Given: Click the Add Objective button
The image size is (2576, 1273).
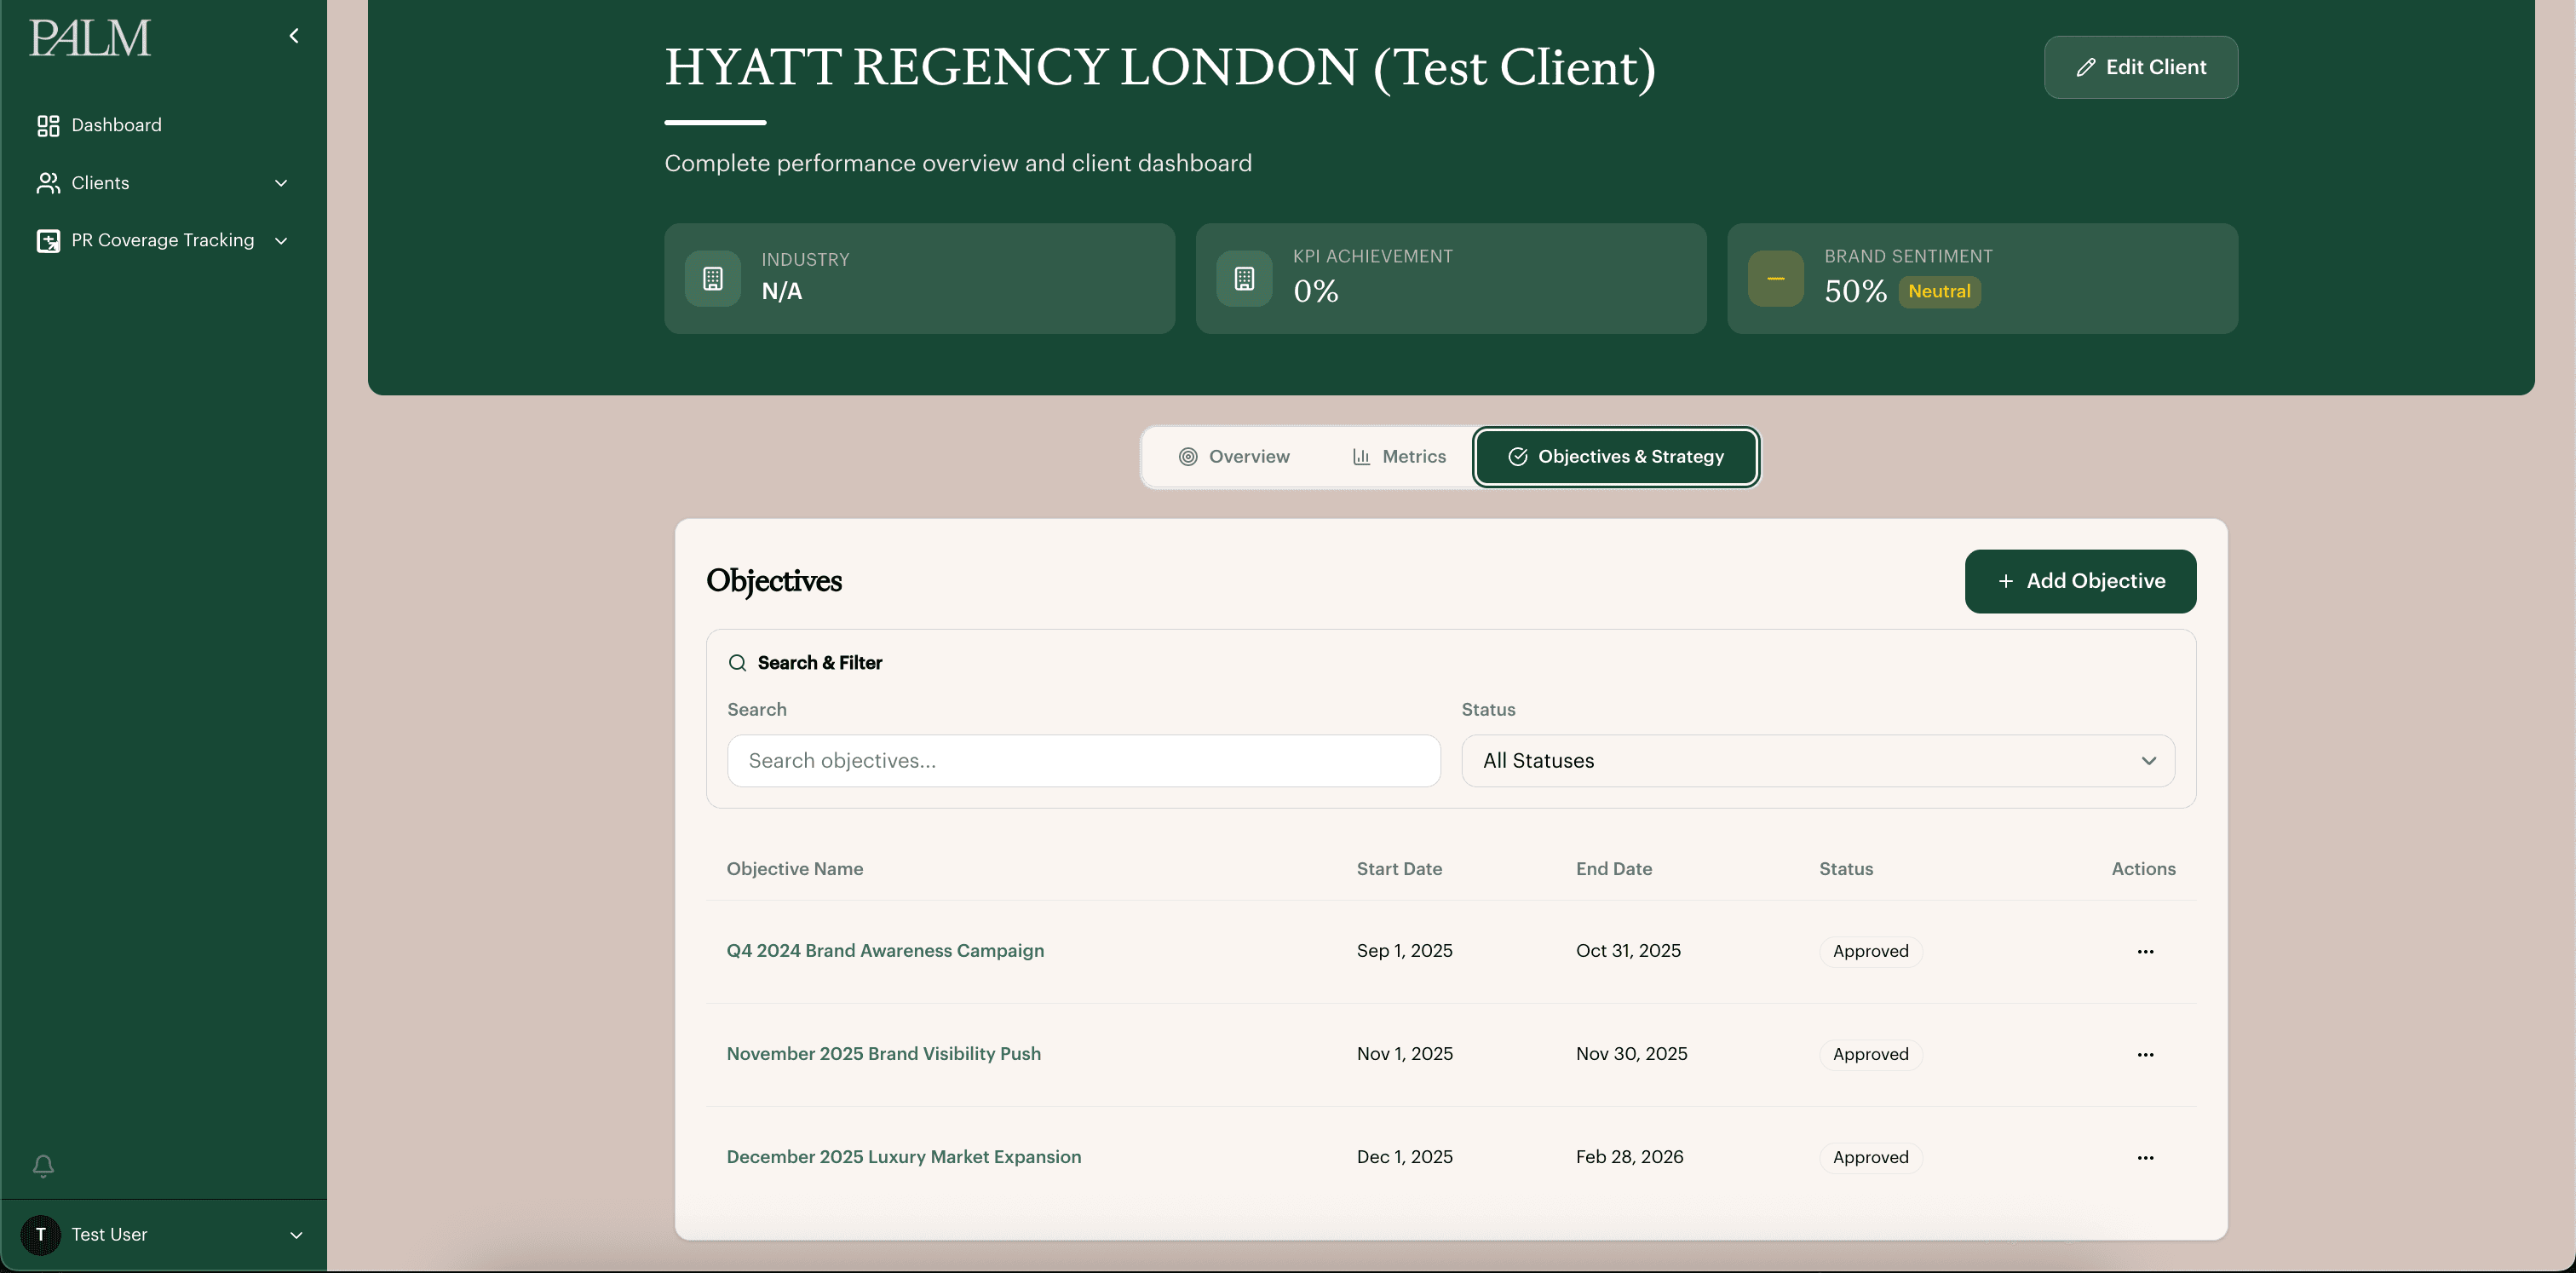Looking at the screenshot, I should click(2080, 581).
